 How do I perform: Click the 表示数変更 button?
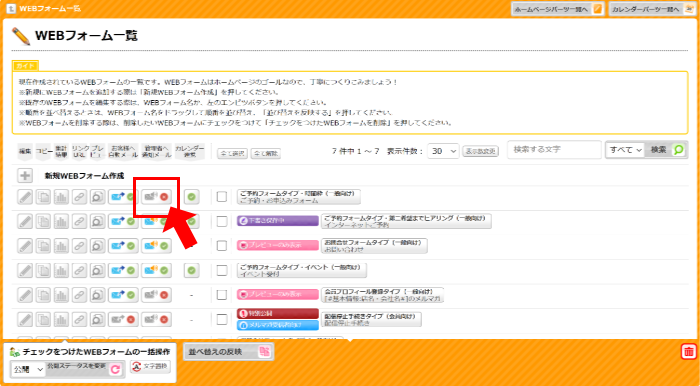pos(480,151)
